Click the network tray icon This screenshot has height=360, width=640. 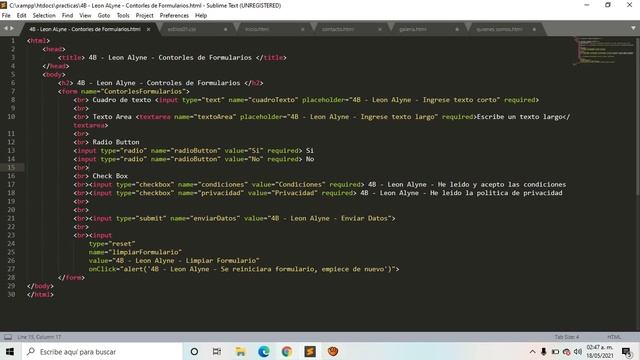(x=567, y=352)
